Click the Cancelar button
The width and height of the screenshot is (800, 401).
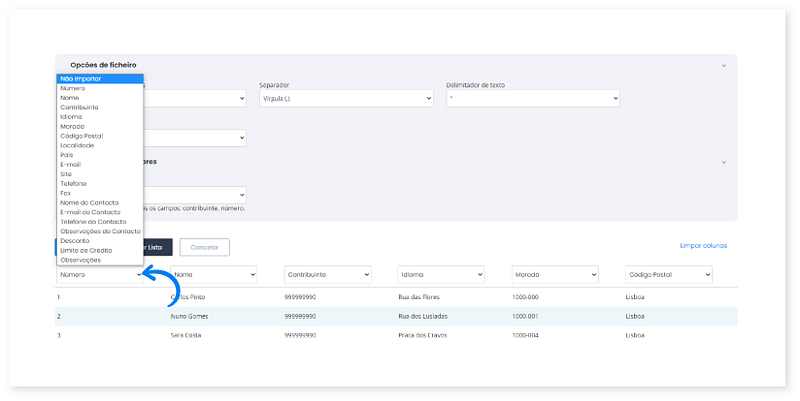[x=204, y=246]
